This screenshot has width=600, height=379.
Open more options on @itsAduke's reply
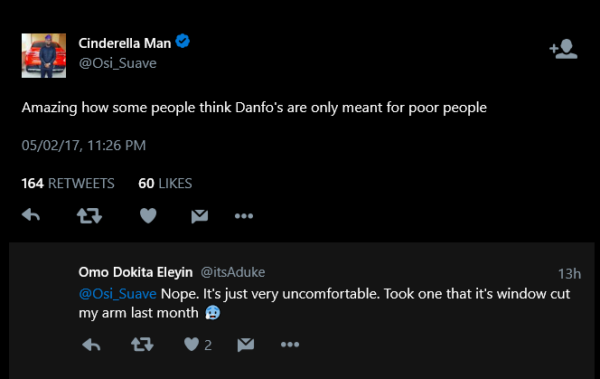click(290, 345)
